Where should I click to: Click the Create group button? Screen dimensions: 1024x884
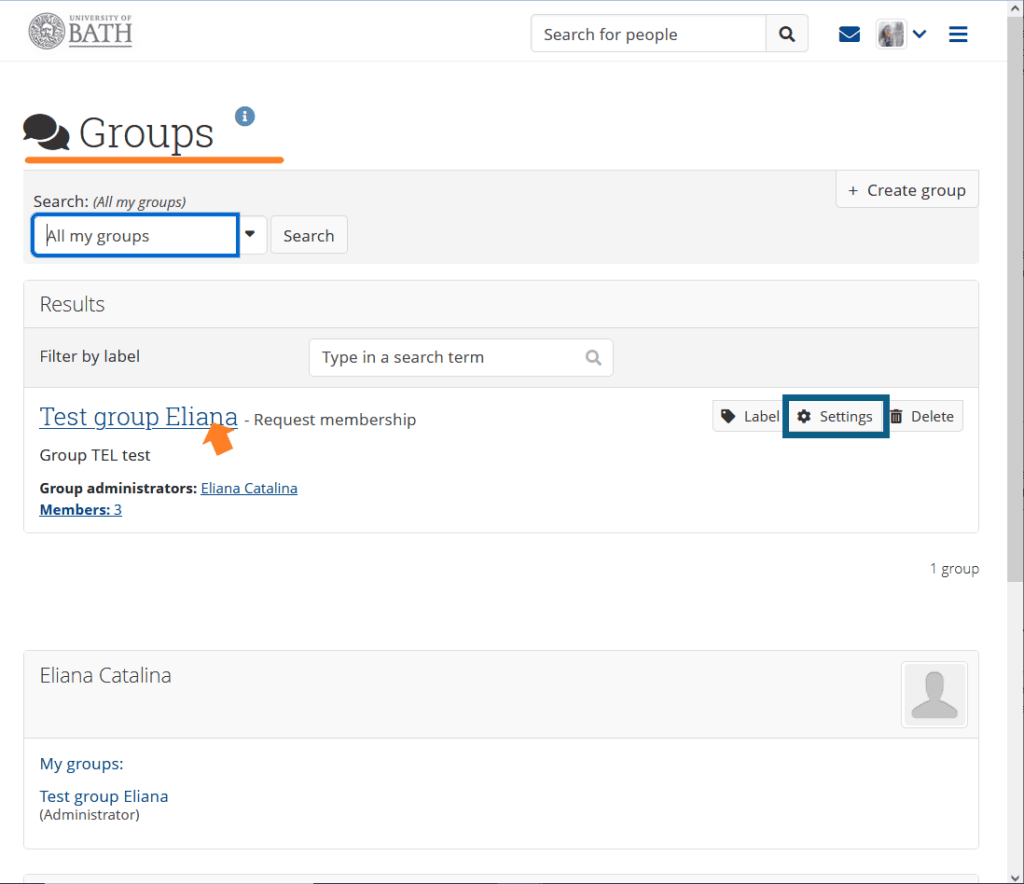(907, 190)
